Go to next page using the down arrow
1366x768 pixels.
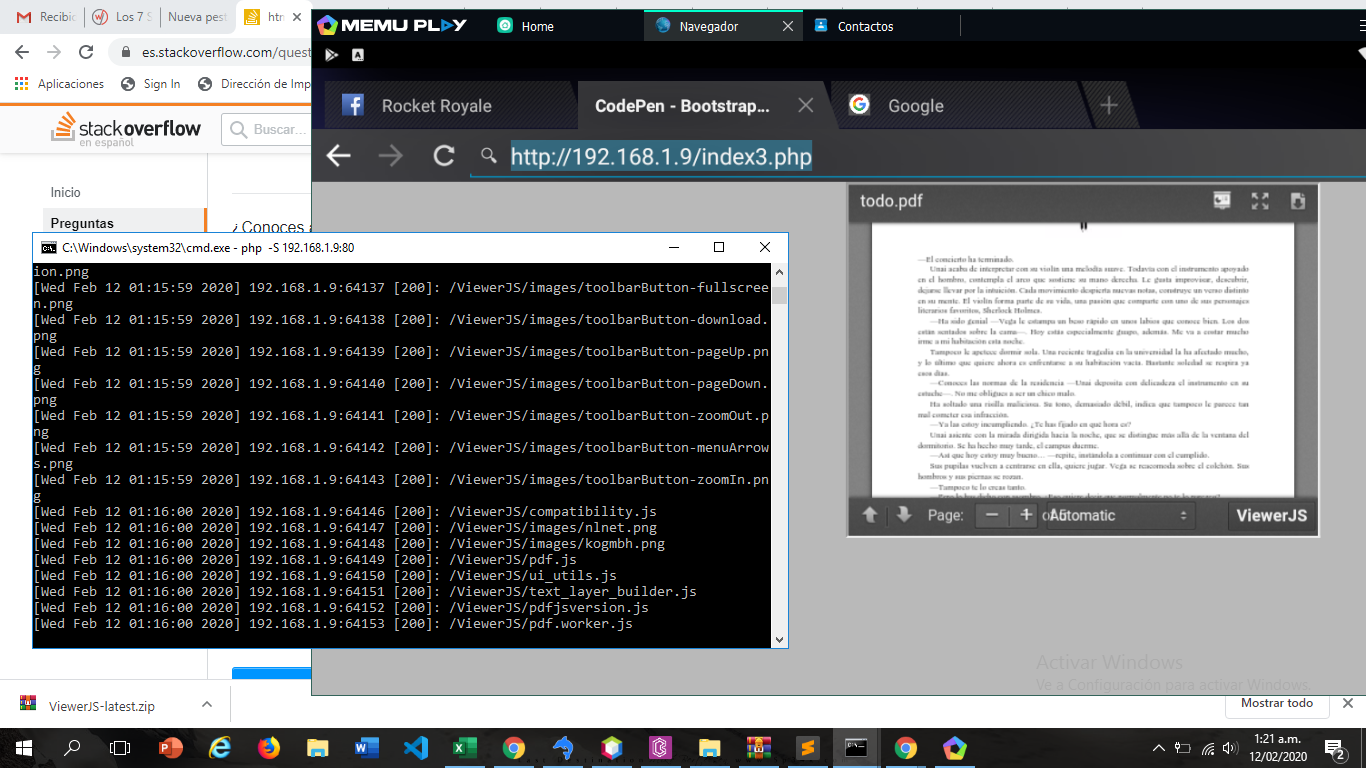pos(904,515)
